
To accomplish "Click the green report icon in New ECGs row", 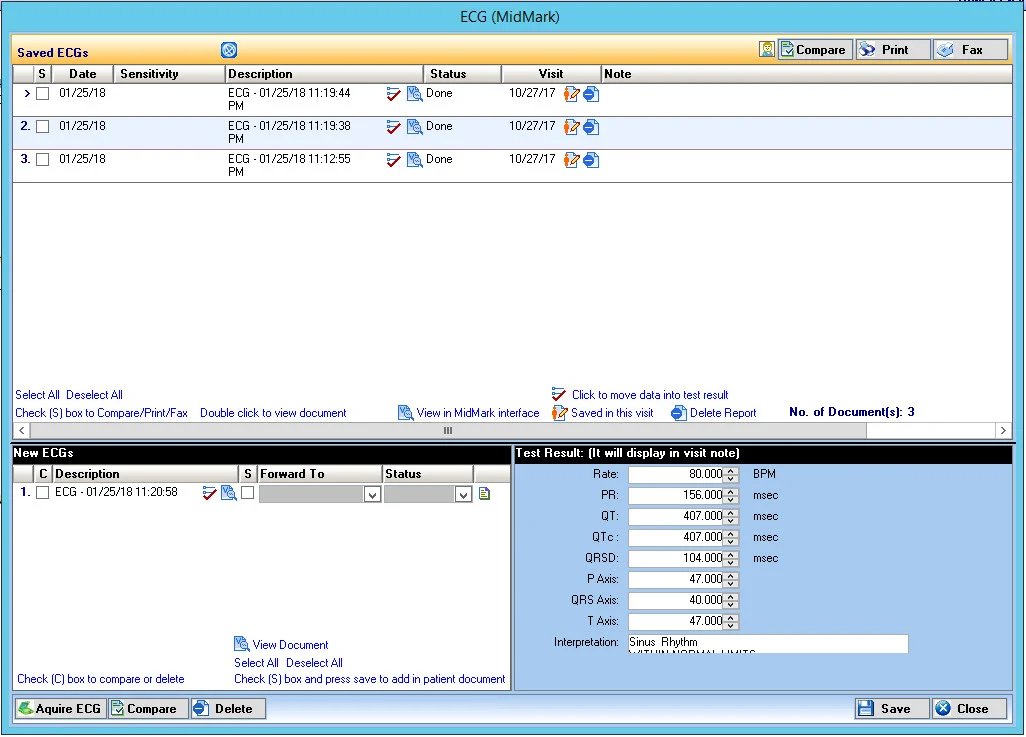I will point(484,493).
